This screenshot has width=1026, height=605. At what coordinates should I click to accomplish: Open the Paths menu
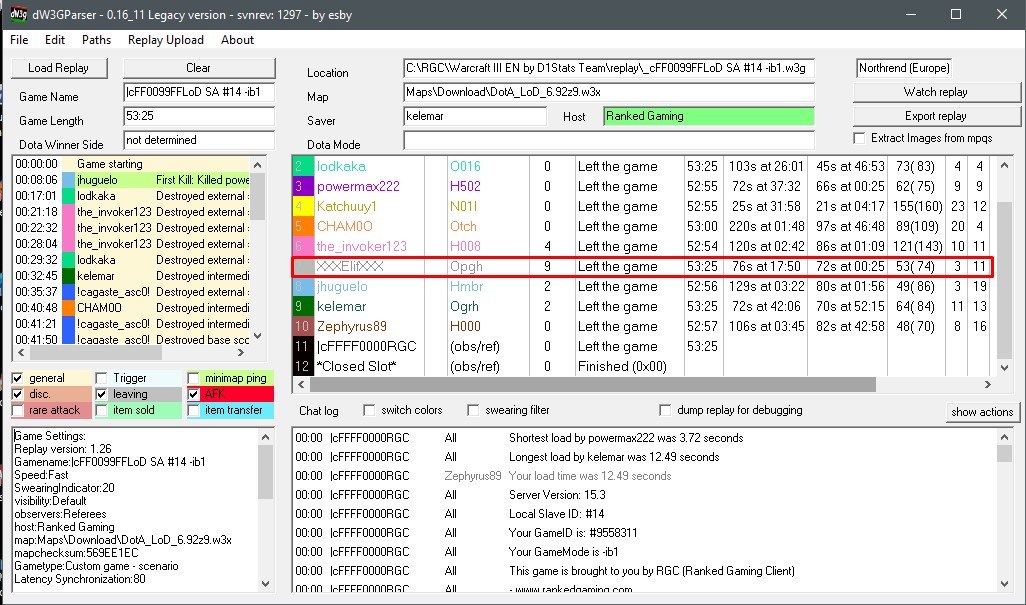[96, 40]
